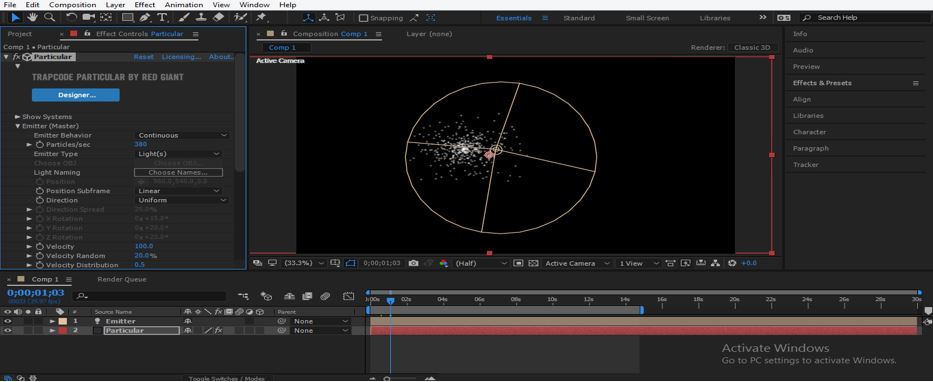The height and width of the screenshot is (382, 933).
Task: Click Particular layer red label swatch
Action: point(62,330)
